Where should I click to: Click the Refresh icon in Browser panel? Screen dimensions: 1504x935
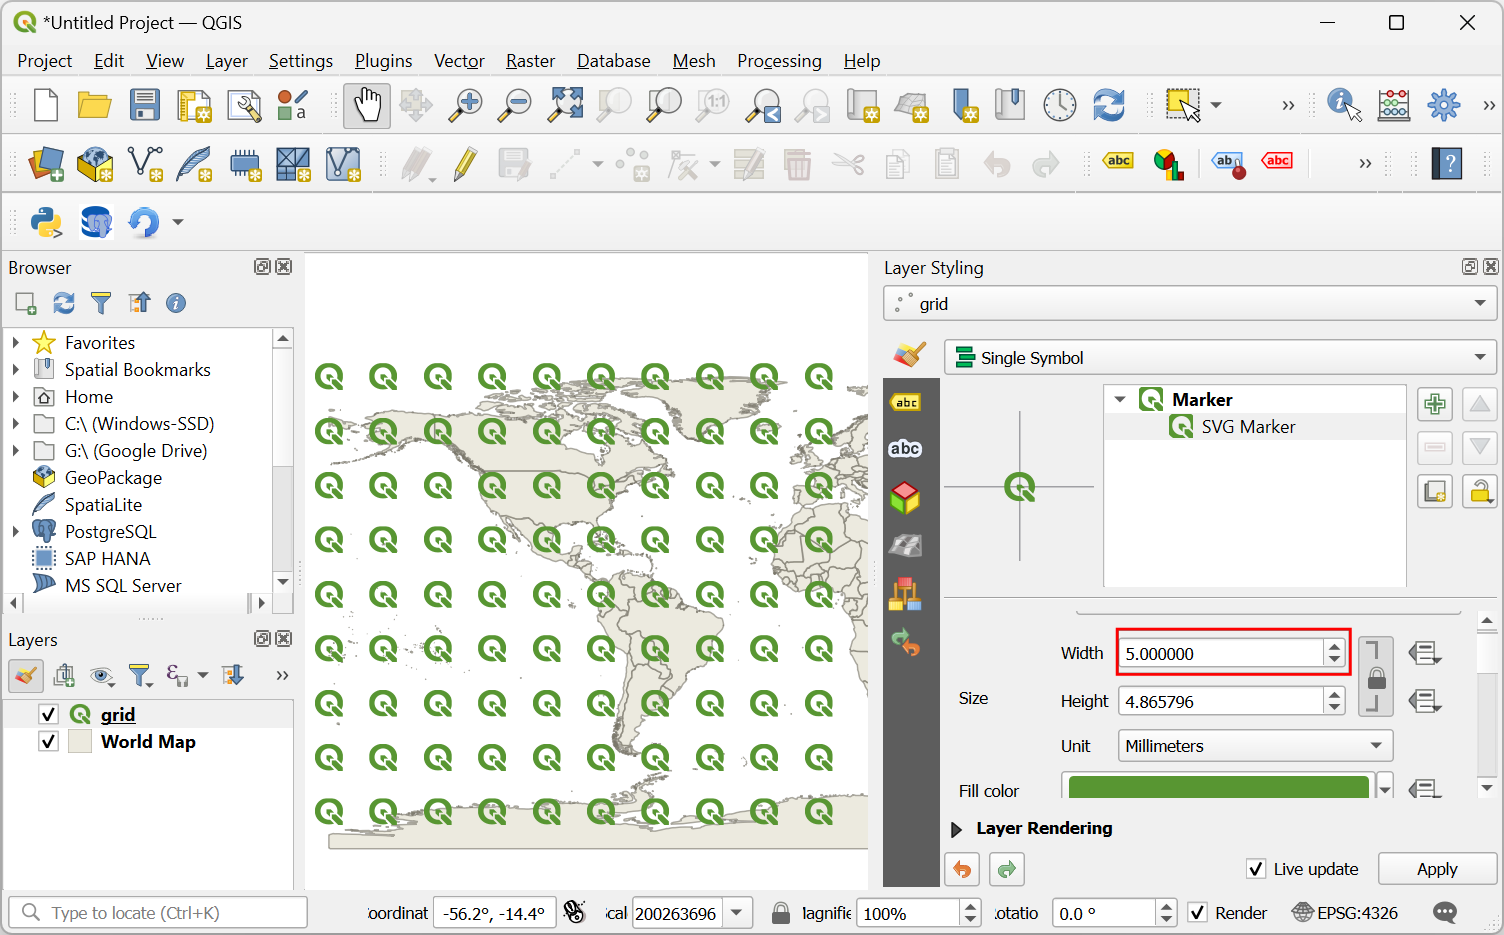[x=64, y=303]
